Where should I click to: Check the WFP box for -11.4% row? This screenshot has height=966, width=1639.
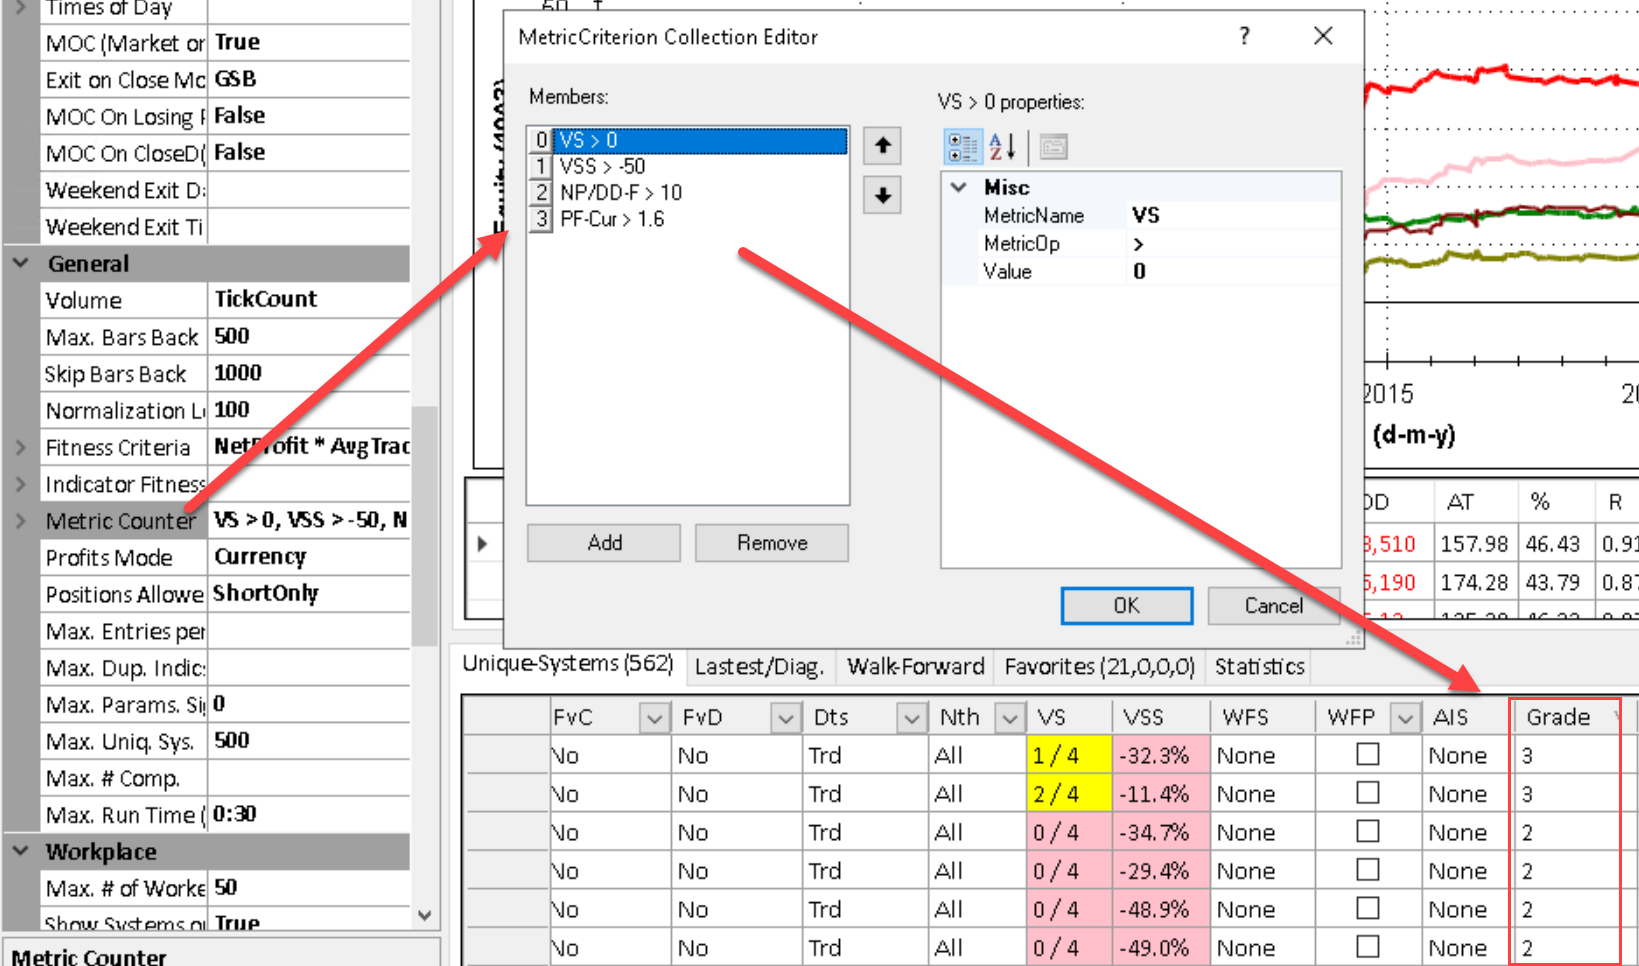coord(1367,793)
